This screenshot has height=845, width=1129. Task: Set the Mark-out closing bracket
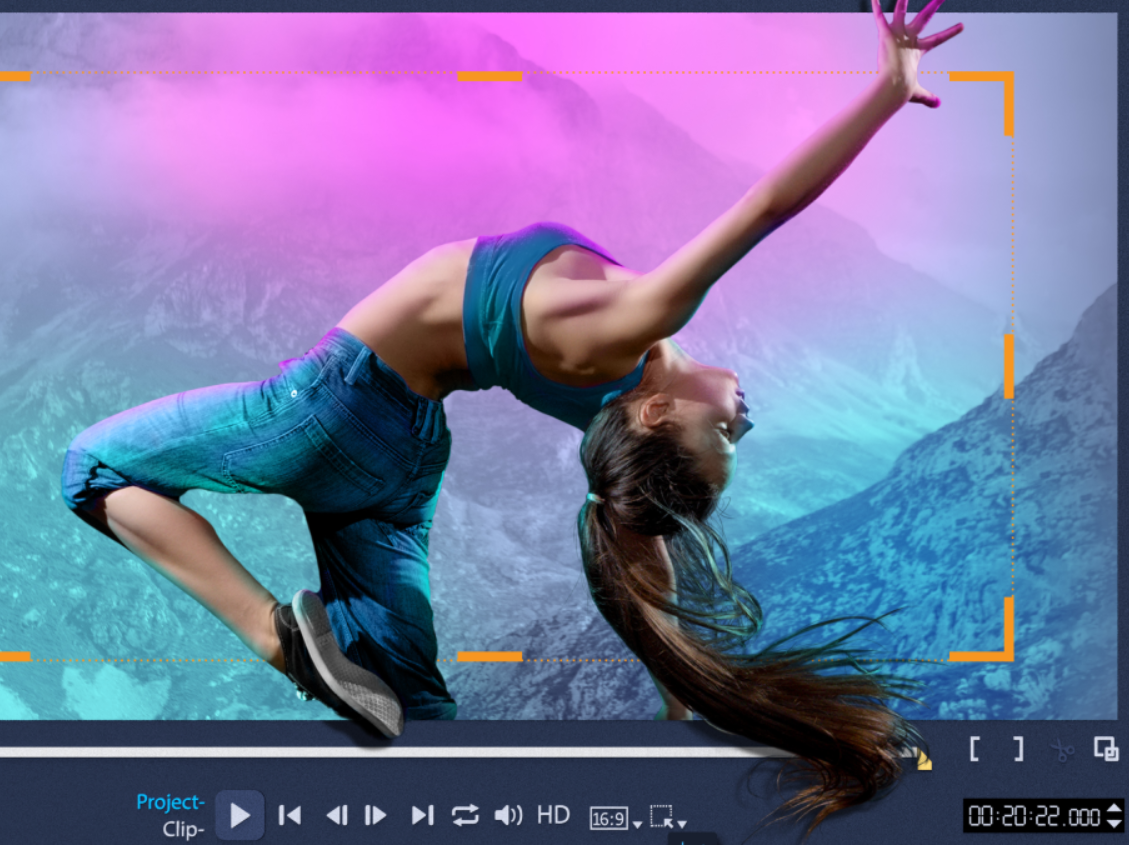click(x=1018, y=749)
